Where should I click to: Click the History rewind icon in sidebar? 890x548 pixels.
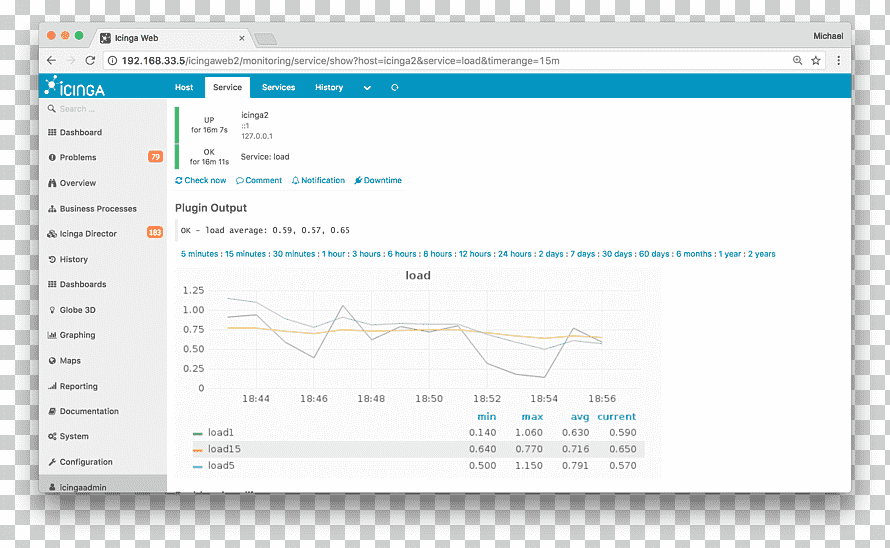coord(52,259)
